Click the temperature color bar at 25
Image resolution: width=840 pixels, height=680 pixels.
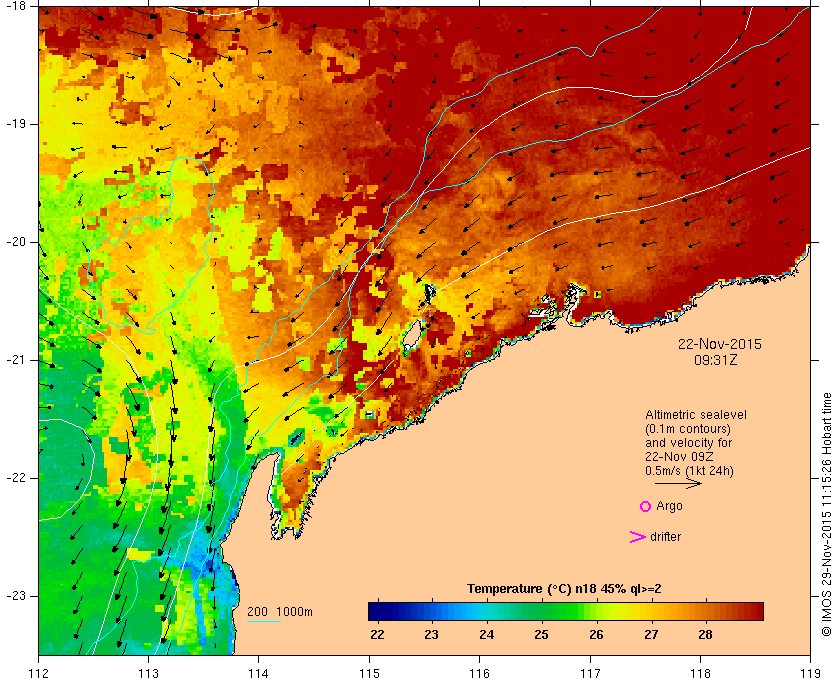click(542, 611)
